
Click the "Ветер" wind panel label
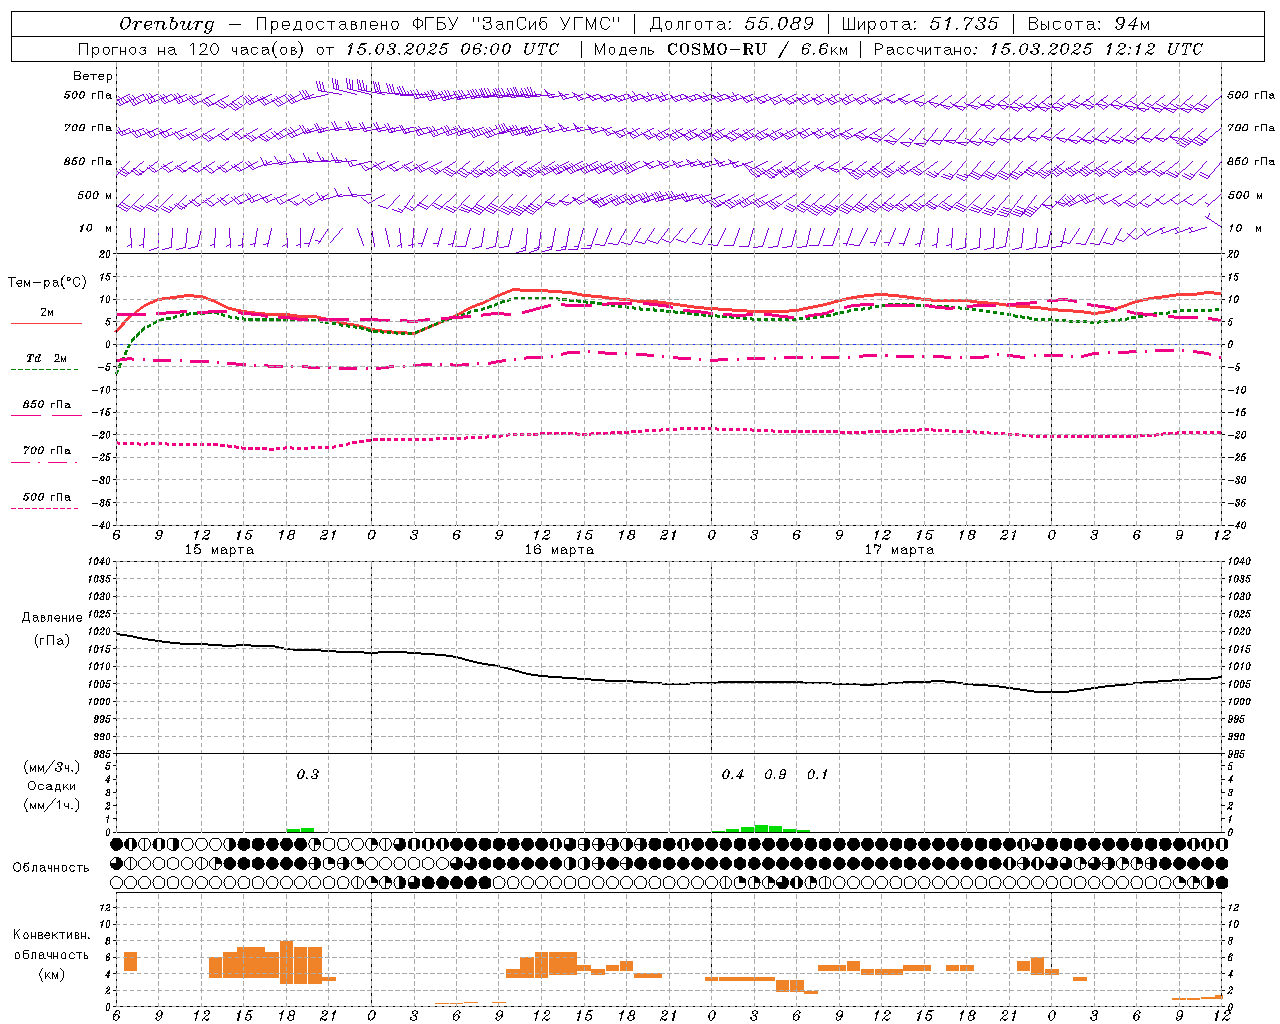tap(93, 76)
